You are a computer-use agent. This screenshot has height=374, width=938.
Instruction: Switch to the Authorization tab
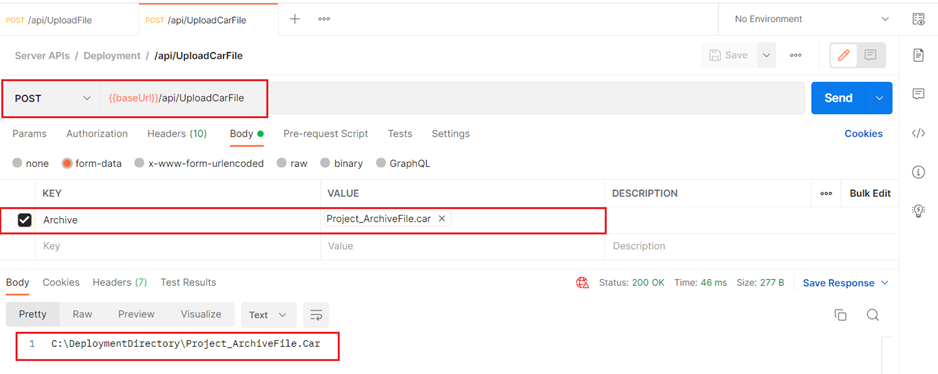pos(97,133)
